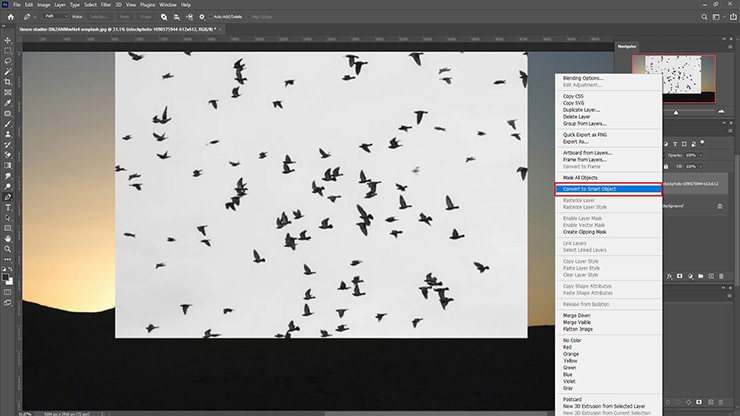The width and height of the screenshot is (740, 416).
Task: Click the Selection button in options bar
Action: [x=99, y=17]
